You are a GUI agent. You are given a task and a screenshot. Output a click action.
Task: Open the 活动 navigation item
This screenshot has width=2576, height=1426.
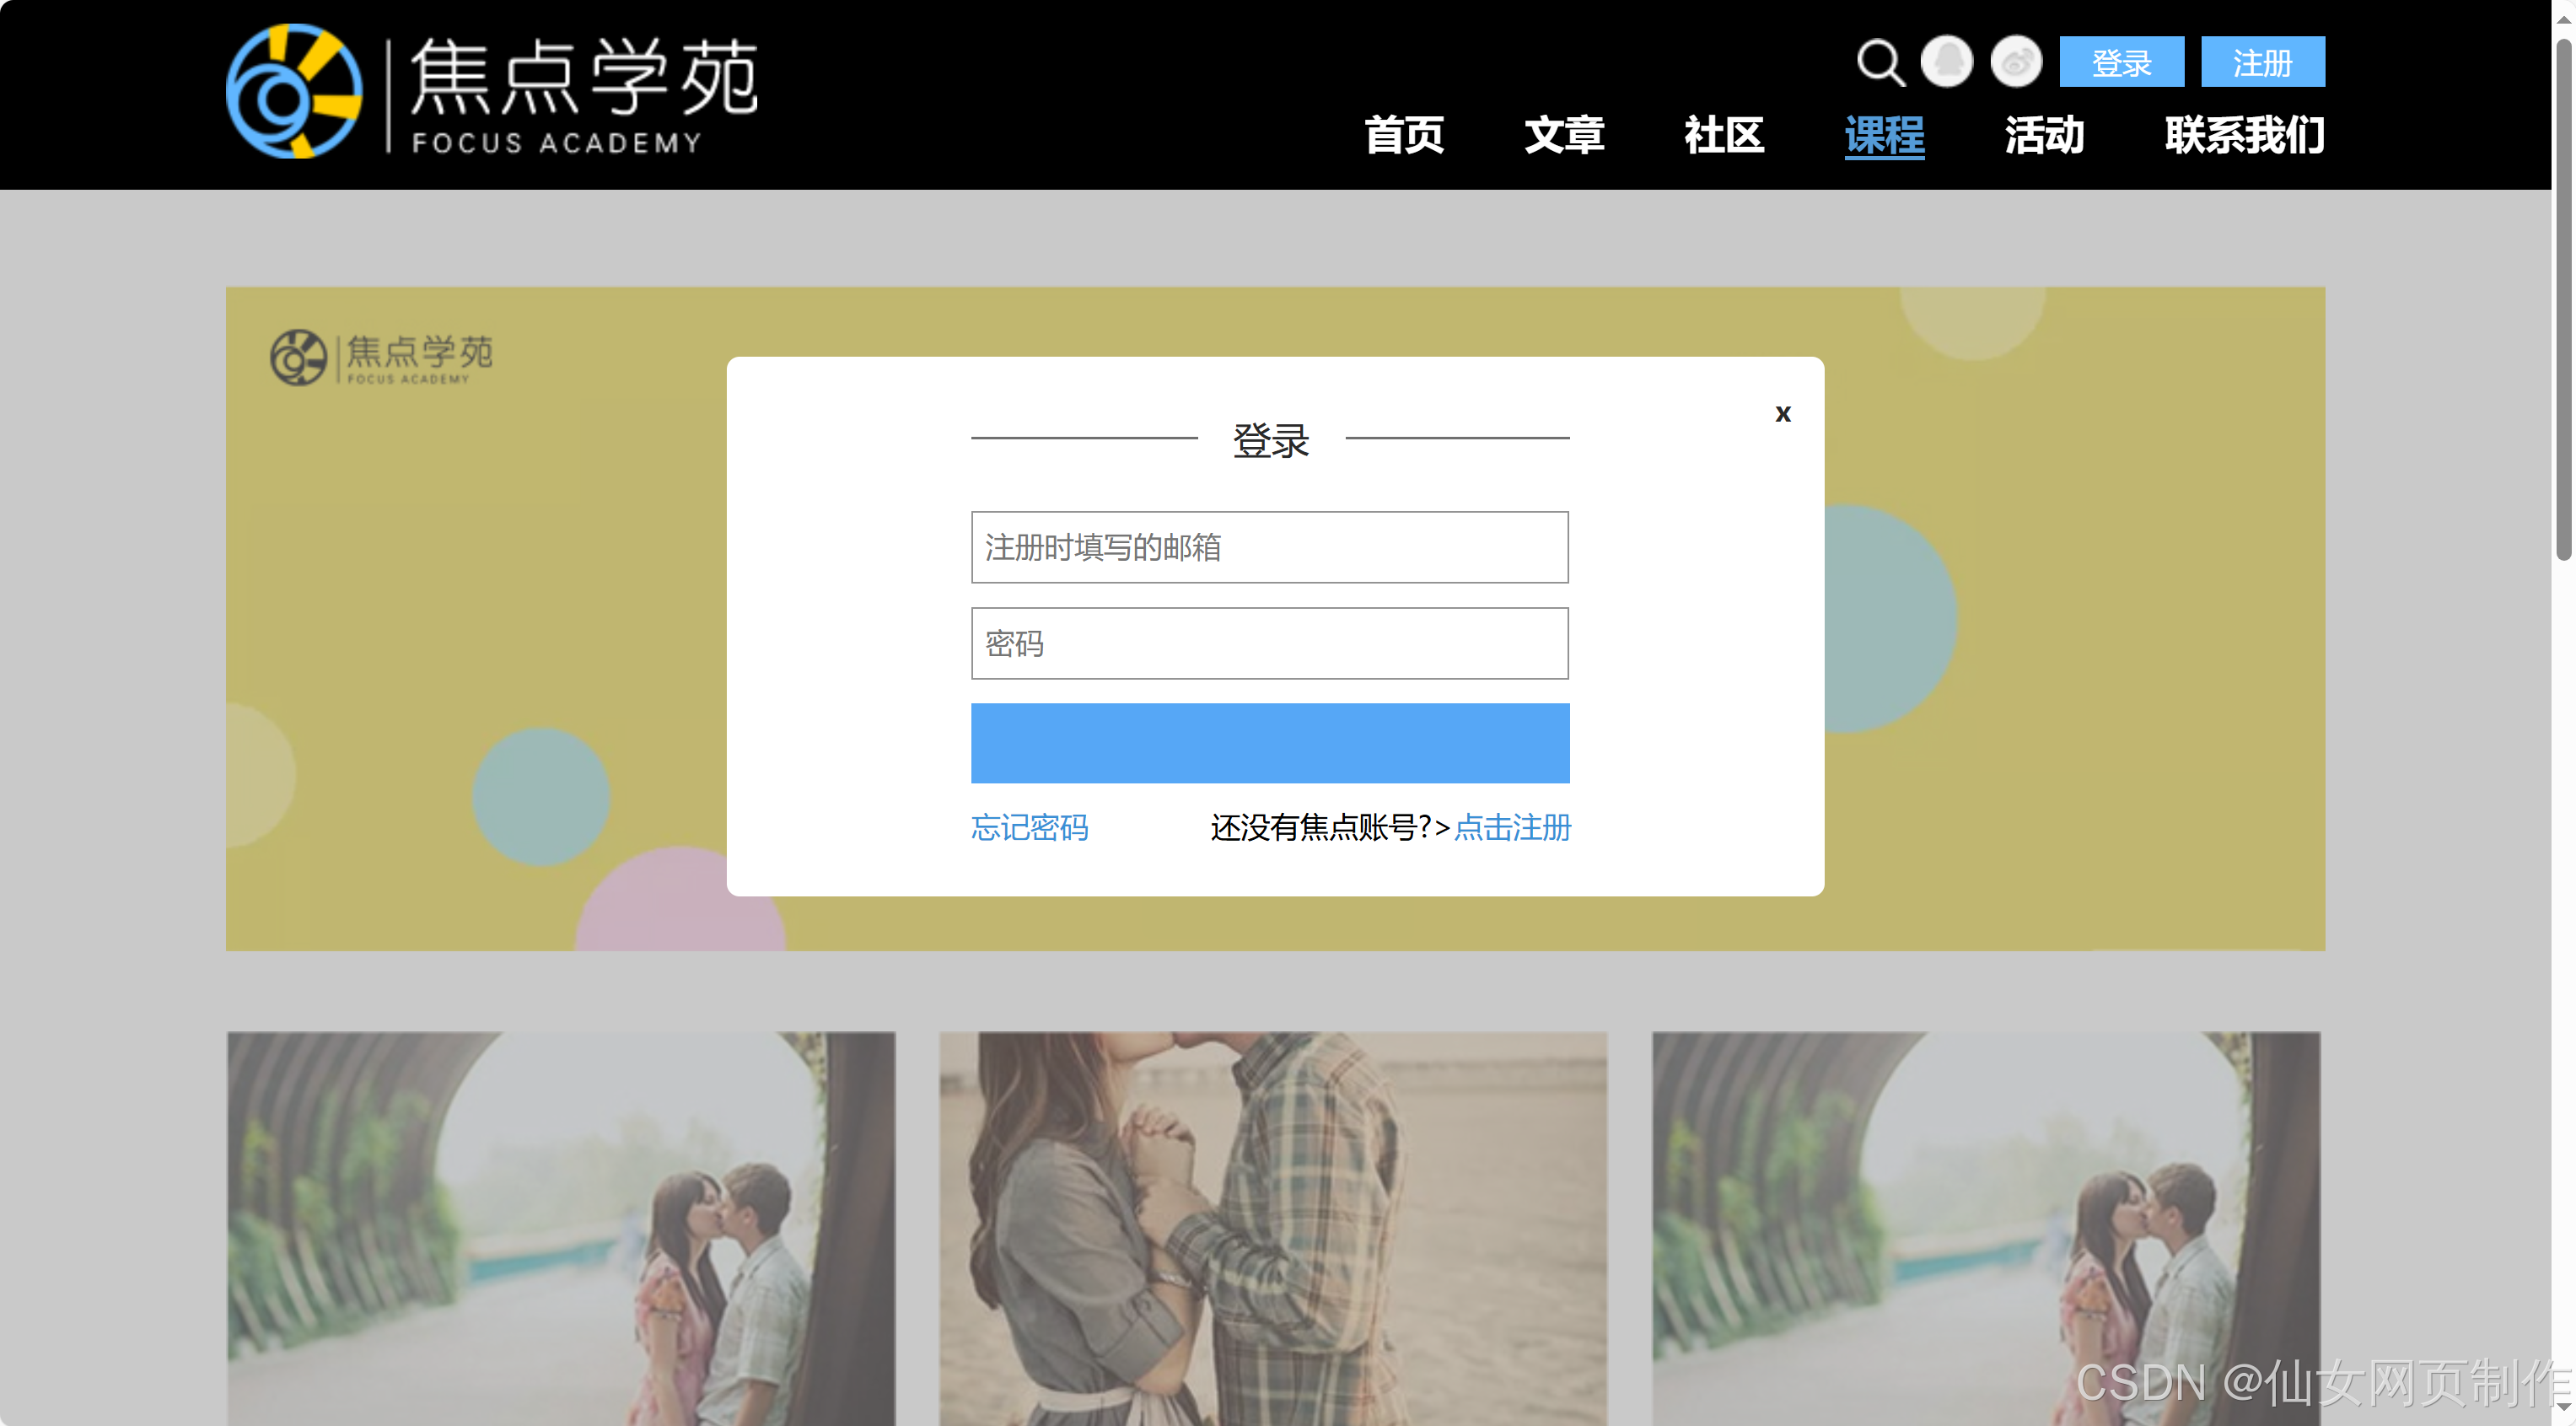(2044, 135)
